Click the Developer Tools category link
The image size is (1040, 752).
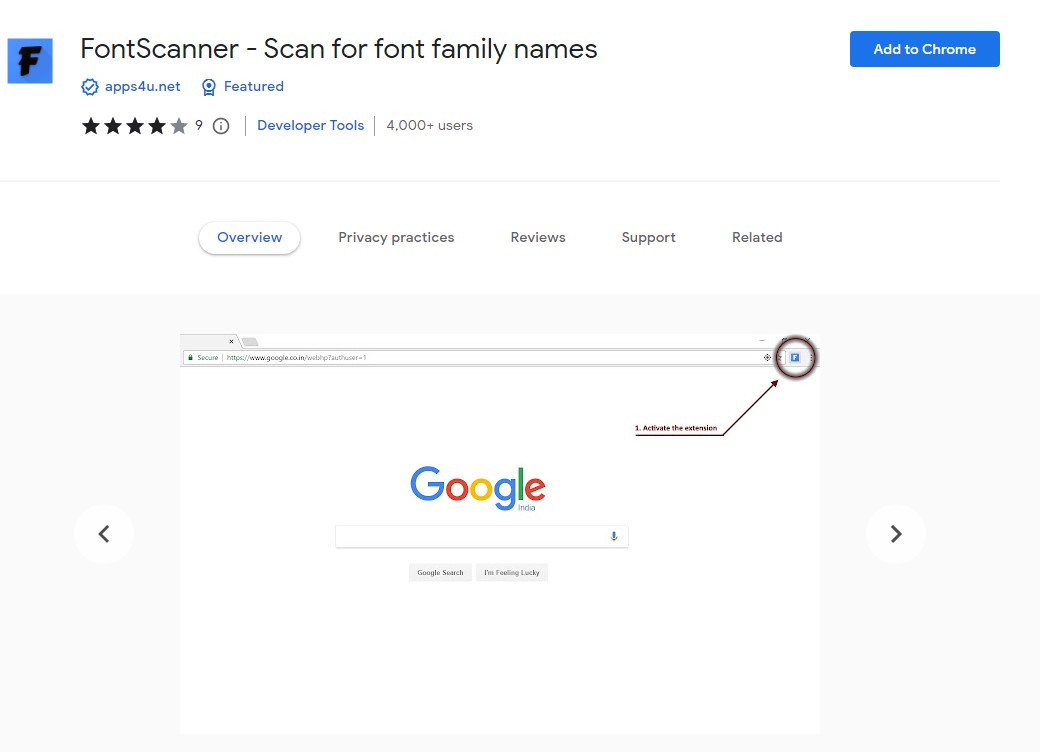point(310,125)
